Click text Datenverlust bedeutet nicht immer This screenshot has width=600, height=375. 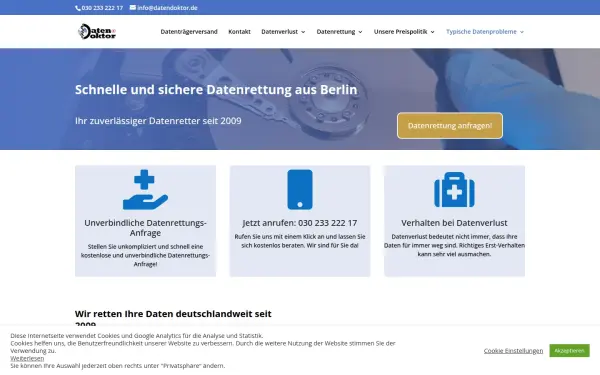(x=454, y=245)
